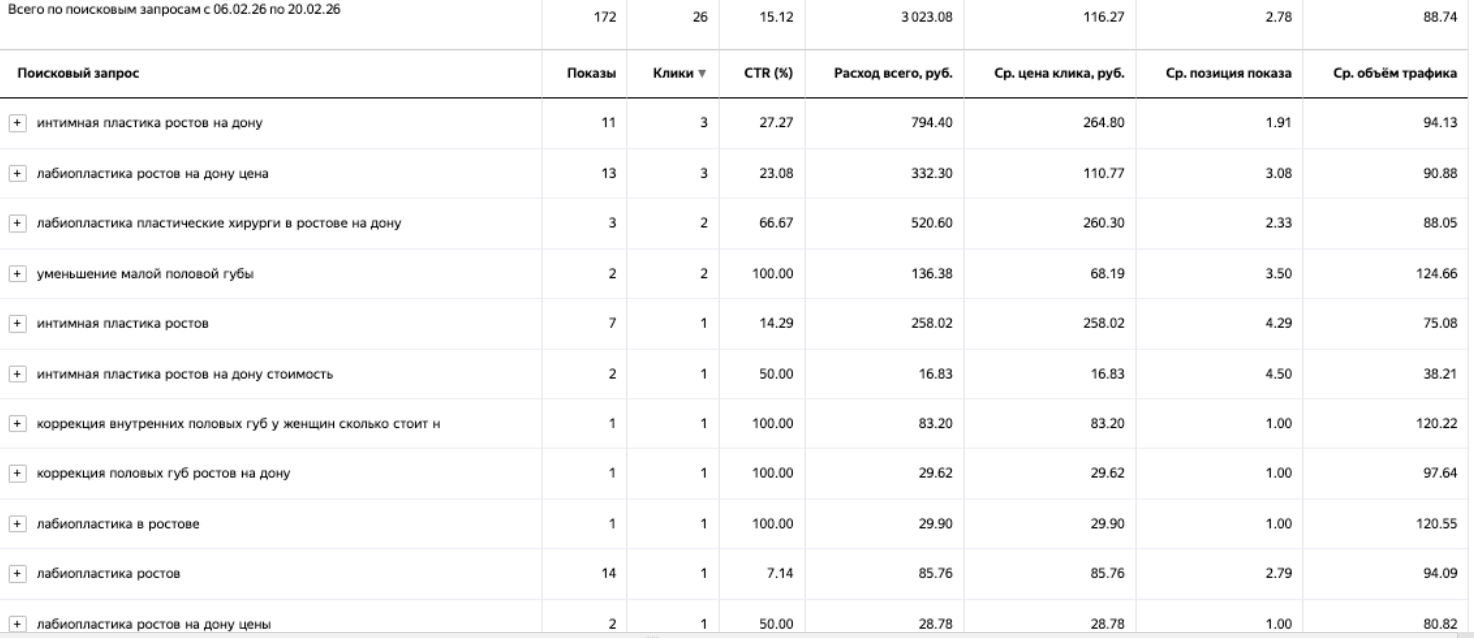Expand 'лабиопластика пластические хирурги в ростове на дону' row
This screenshot has height=638, width=1474.
coord(16,223)
